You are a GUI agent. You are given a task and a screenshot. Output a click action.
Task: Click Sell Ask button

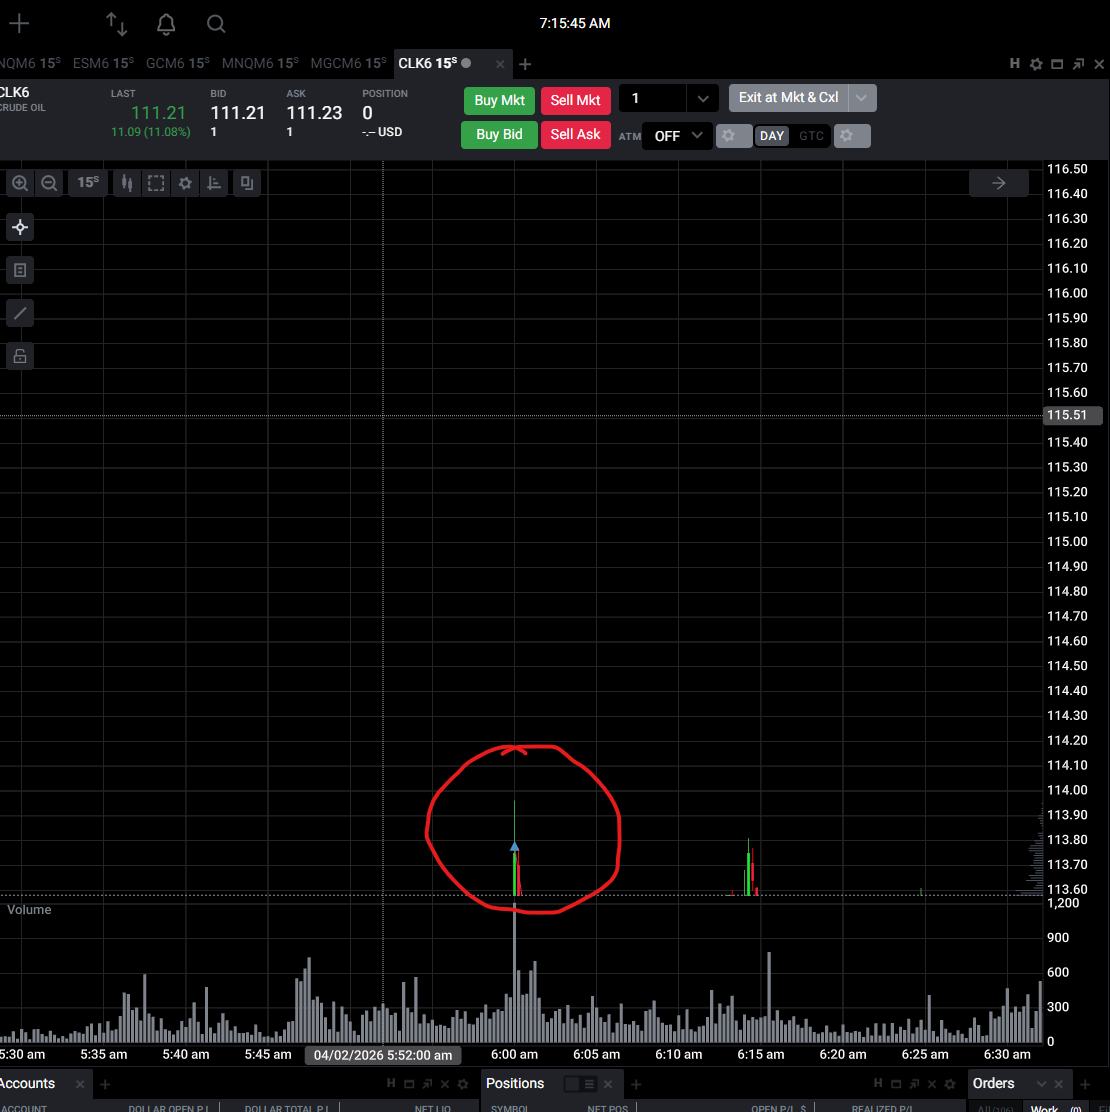[x=575, y=135]
